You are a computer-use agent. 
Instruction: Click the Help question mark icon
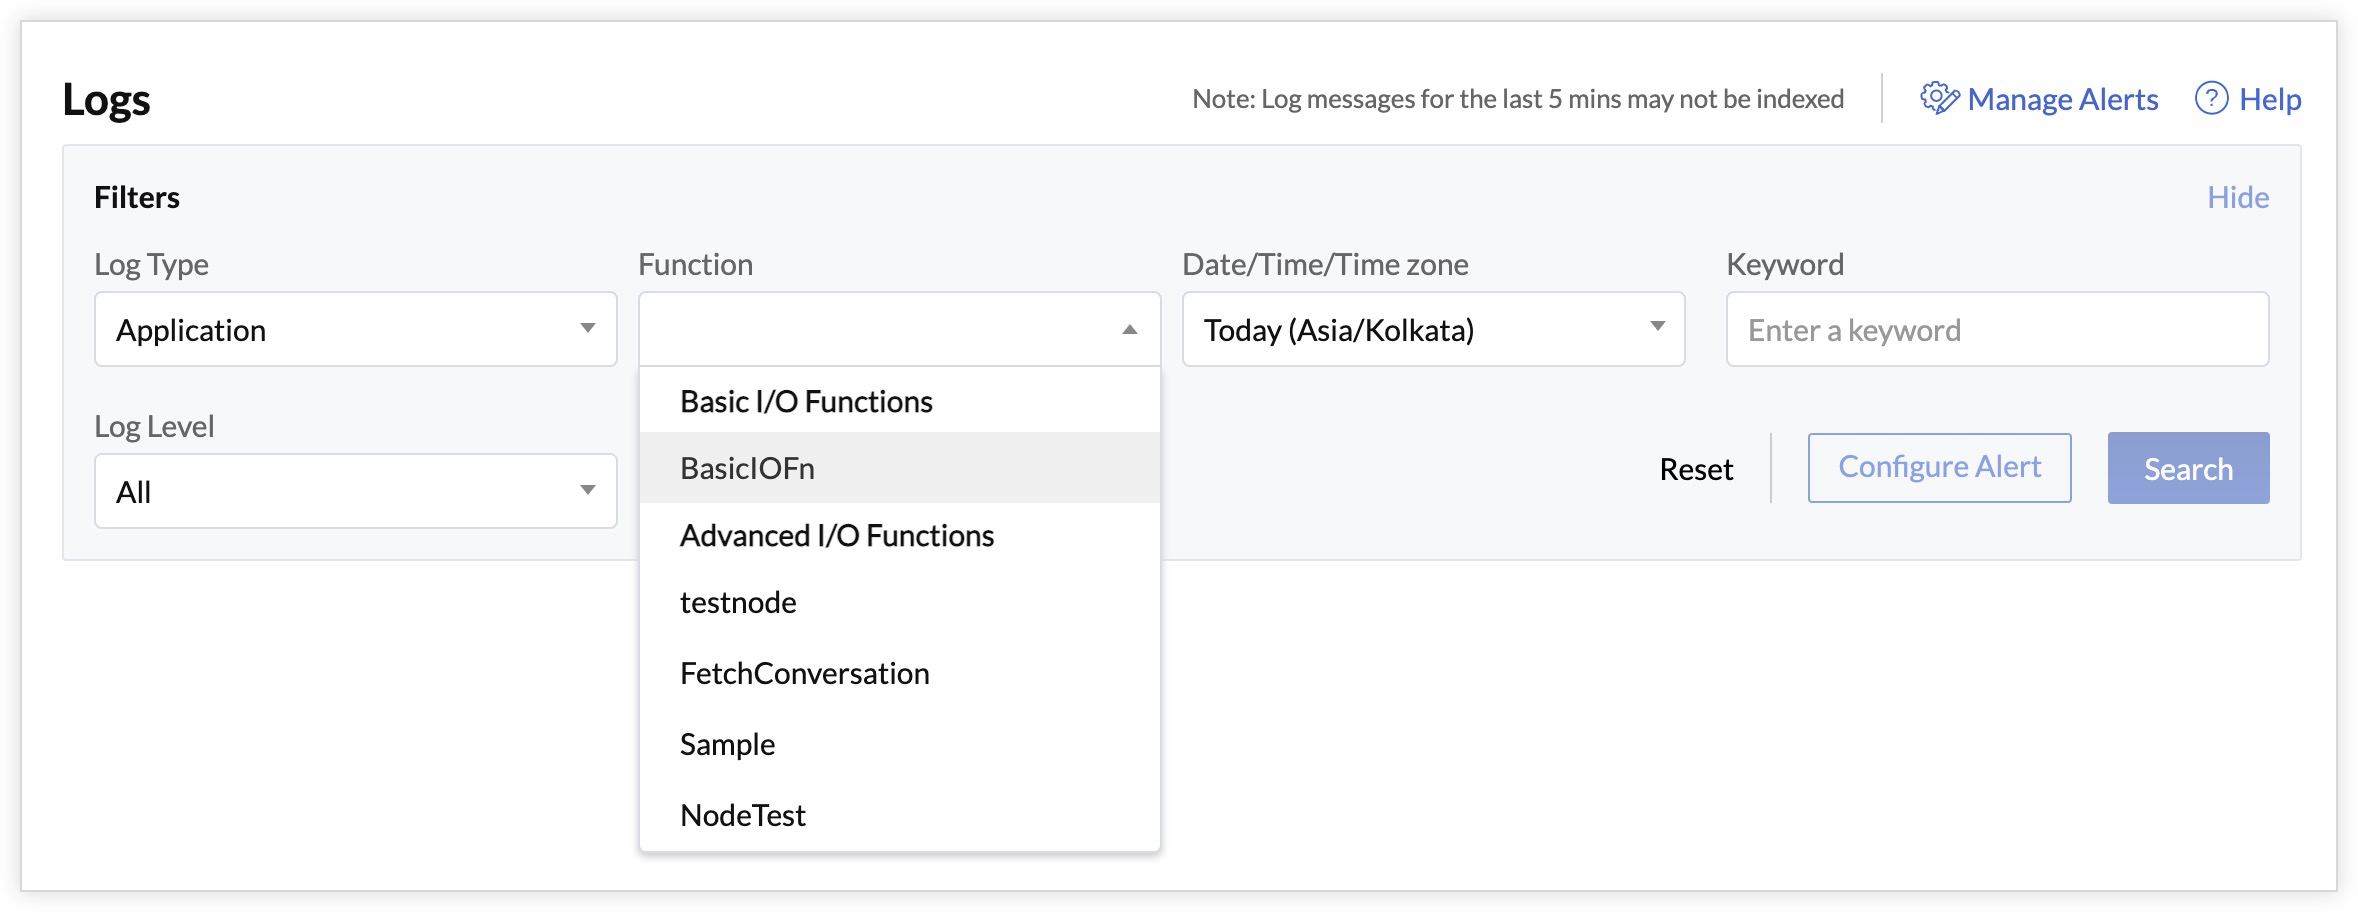[2211, 98]
